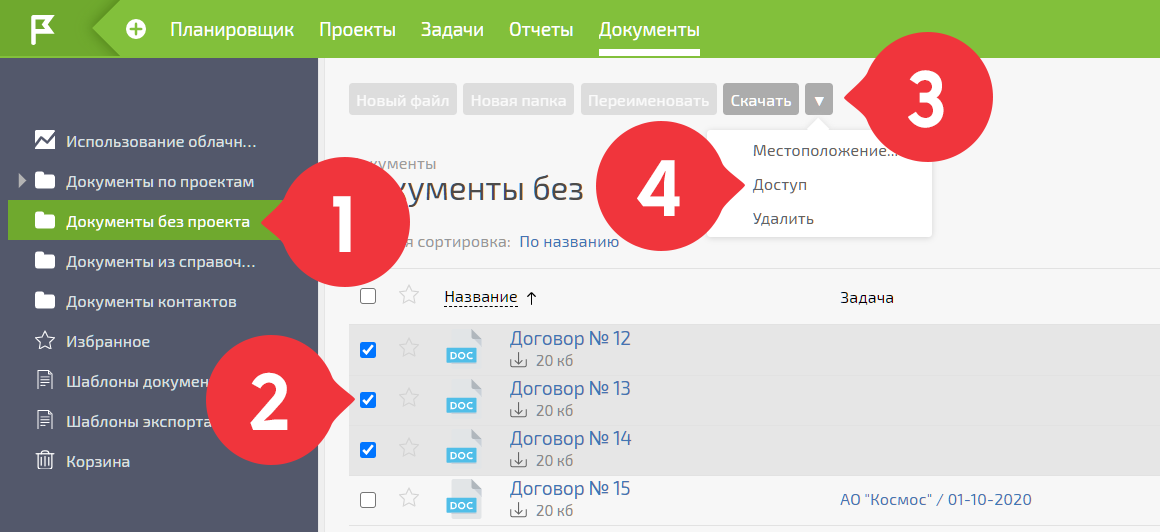The width and height of the screenshot is (1160, 532).
Task: Open the Договор № 13 document link
Action: [x=570, y=388]
